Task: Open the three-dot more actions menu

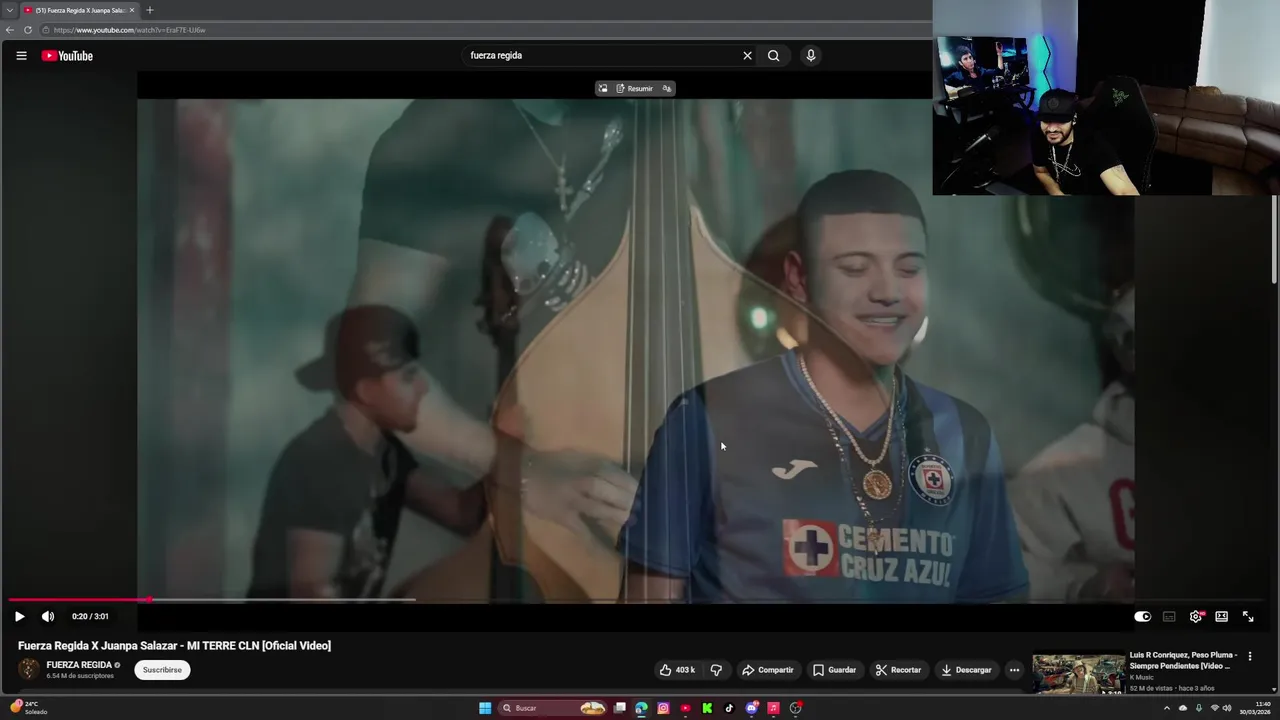Action: point(1014,670)
